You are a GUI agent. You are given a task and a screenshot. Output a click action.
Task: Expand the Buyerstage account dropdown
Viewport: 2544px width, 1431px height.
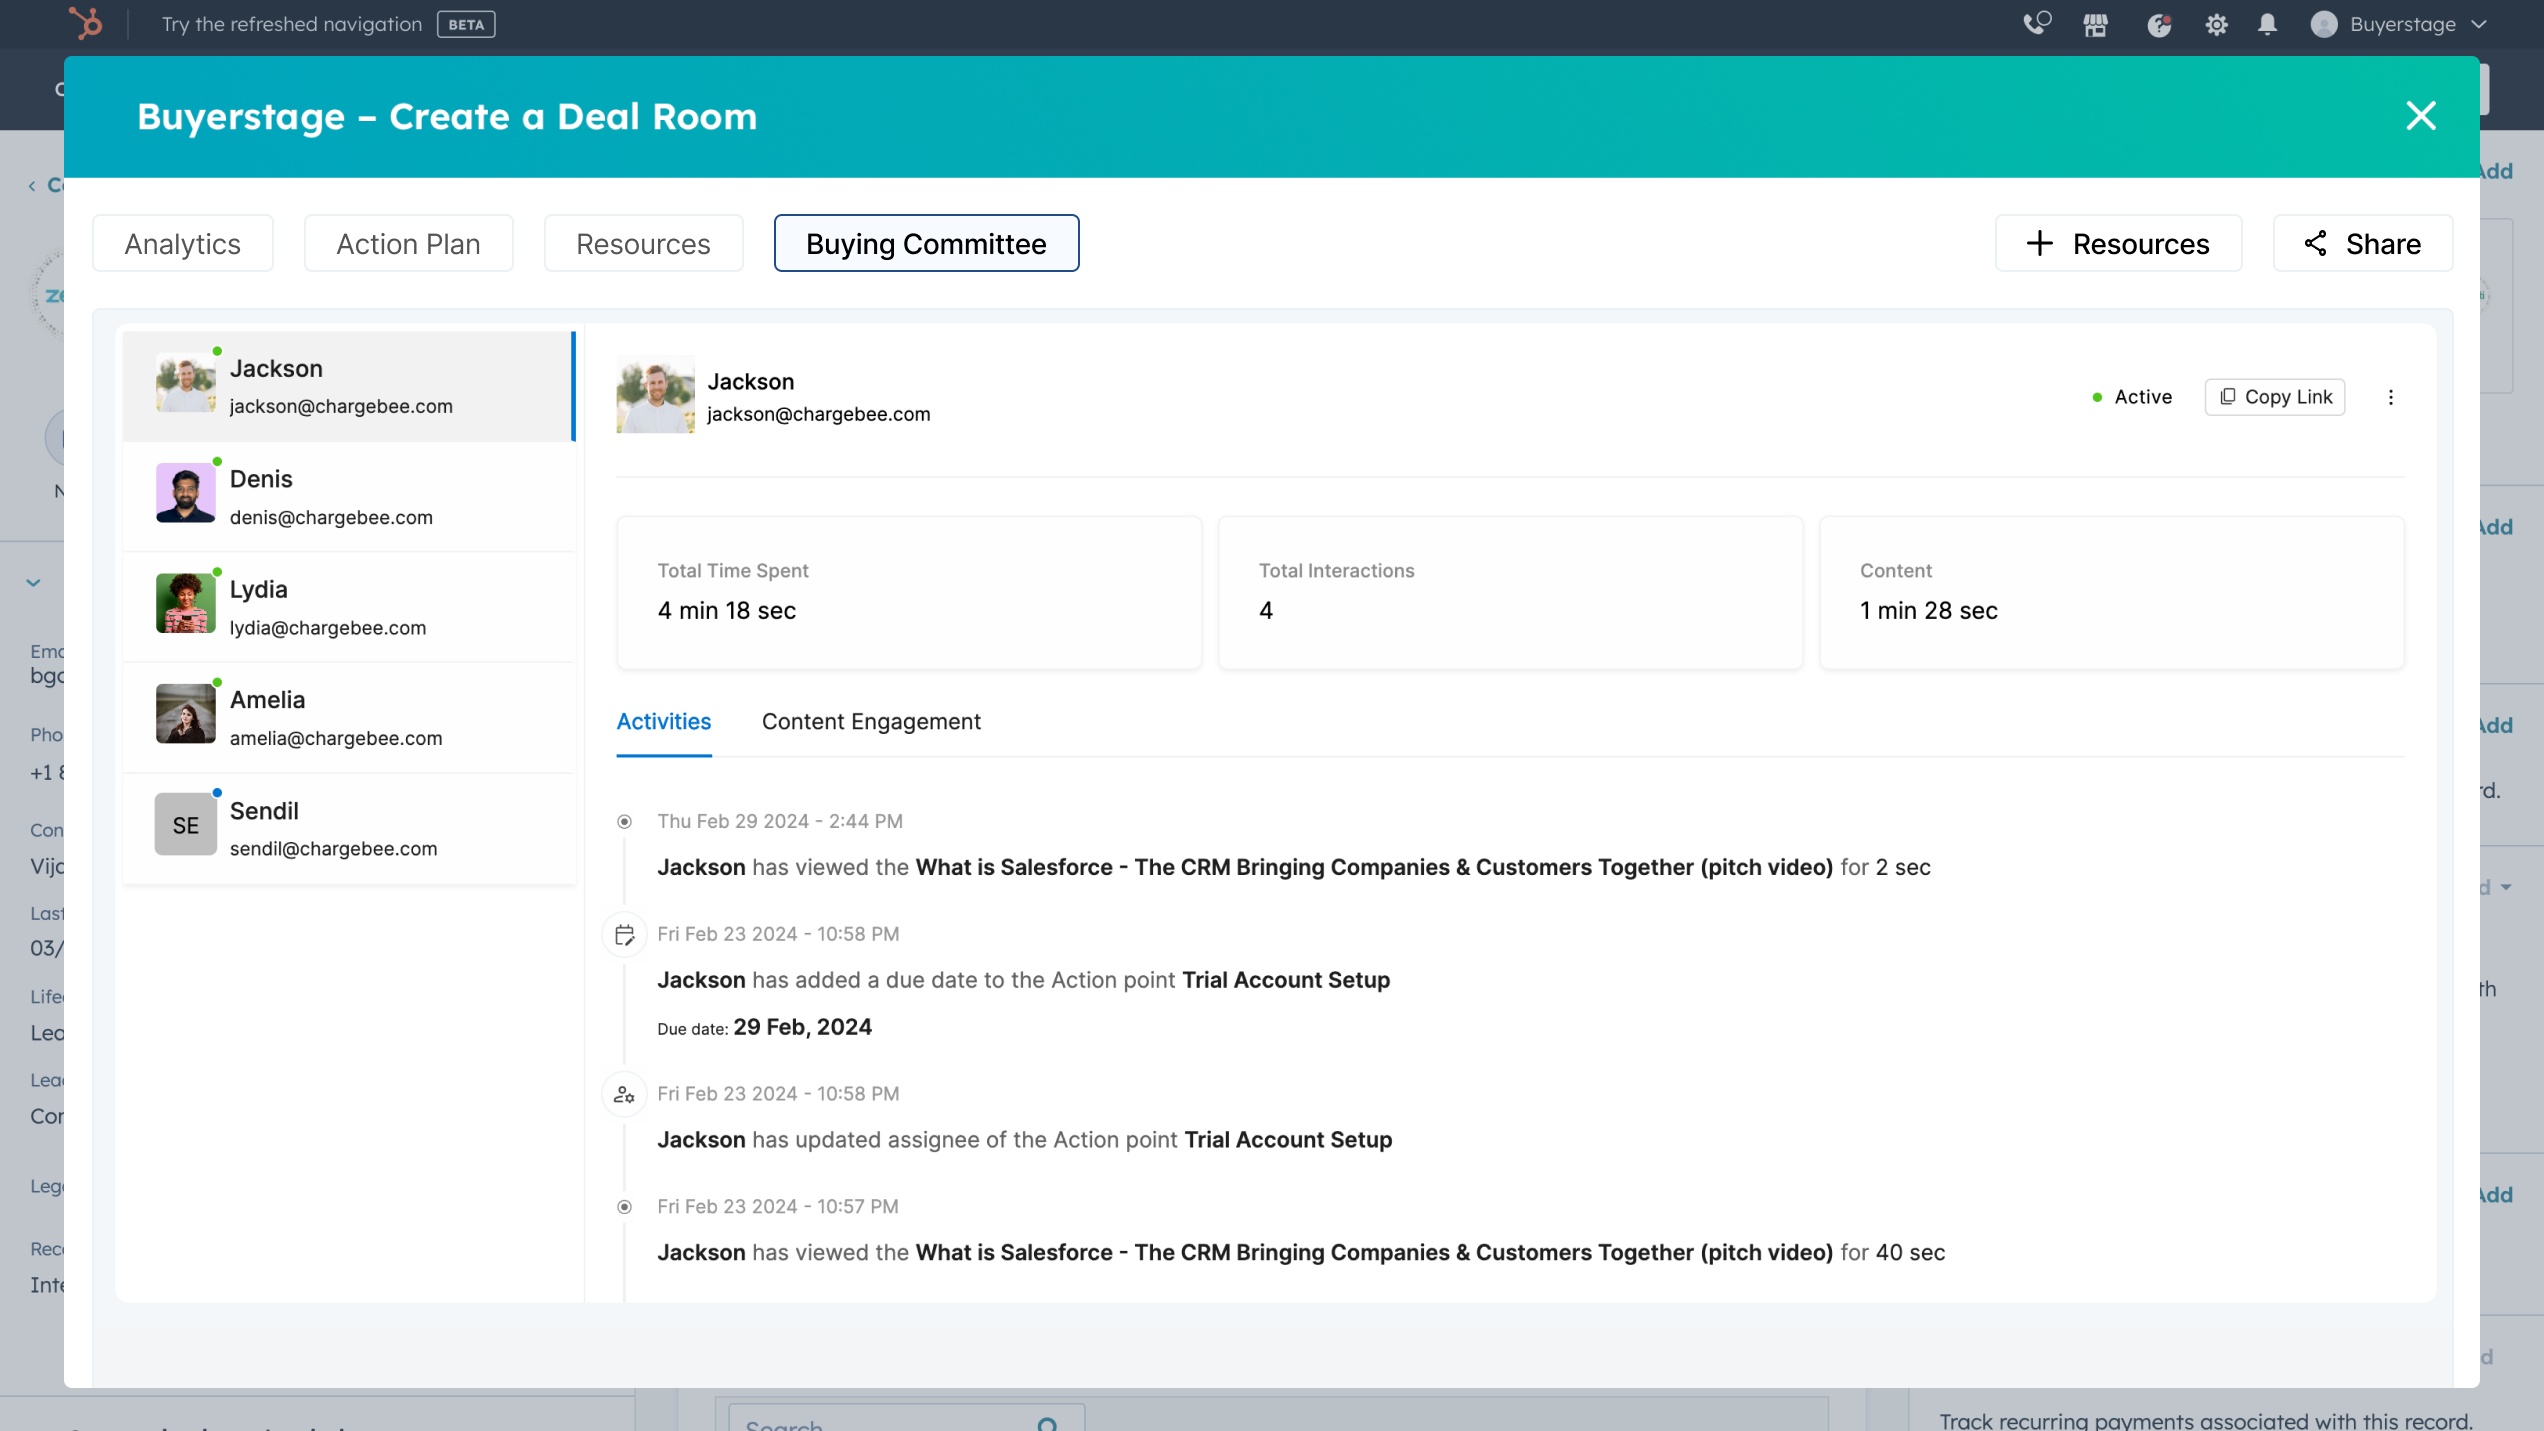tap(2481, 24)
